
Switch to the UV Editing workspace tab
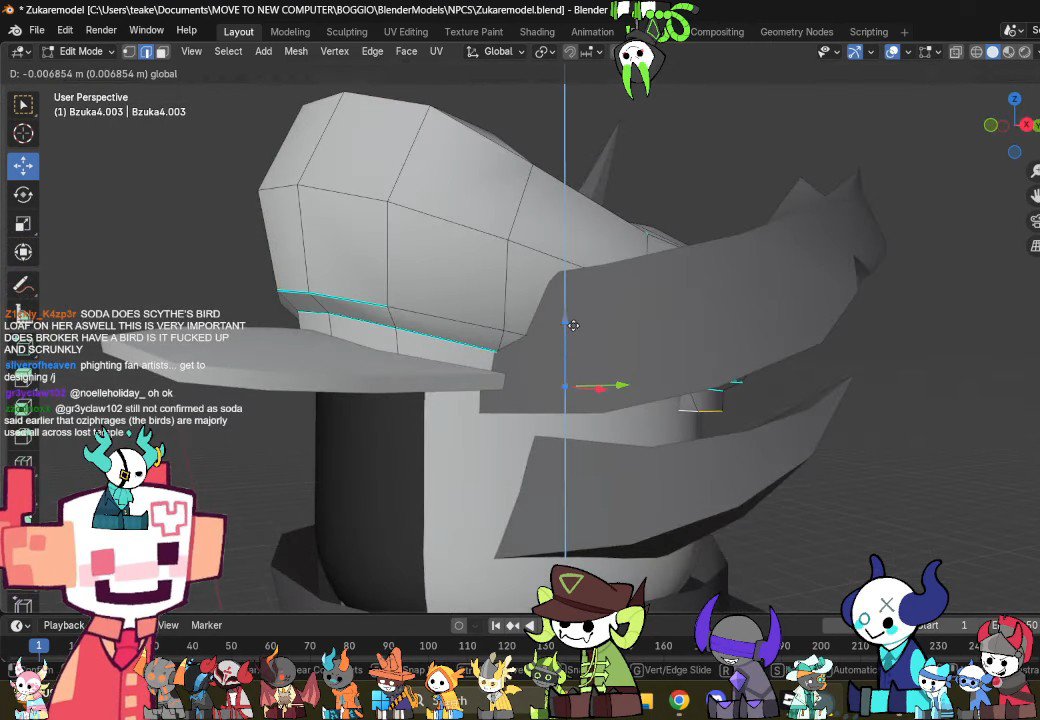[x=405, y=32]
